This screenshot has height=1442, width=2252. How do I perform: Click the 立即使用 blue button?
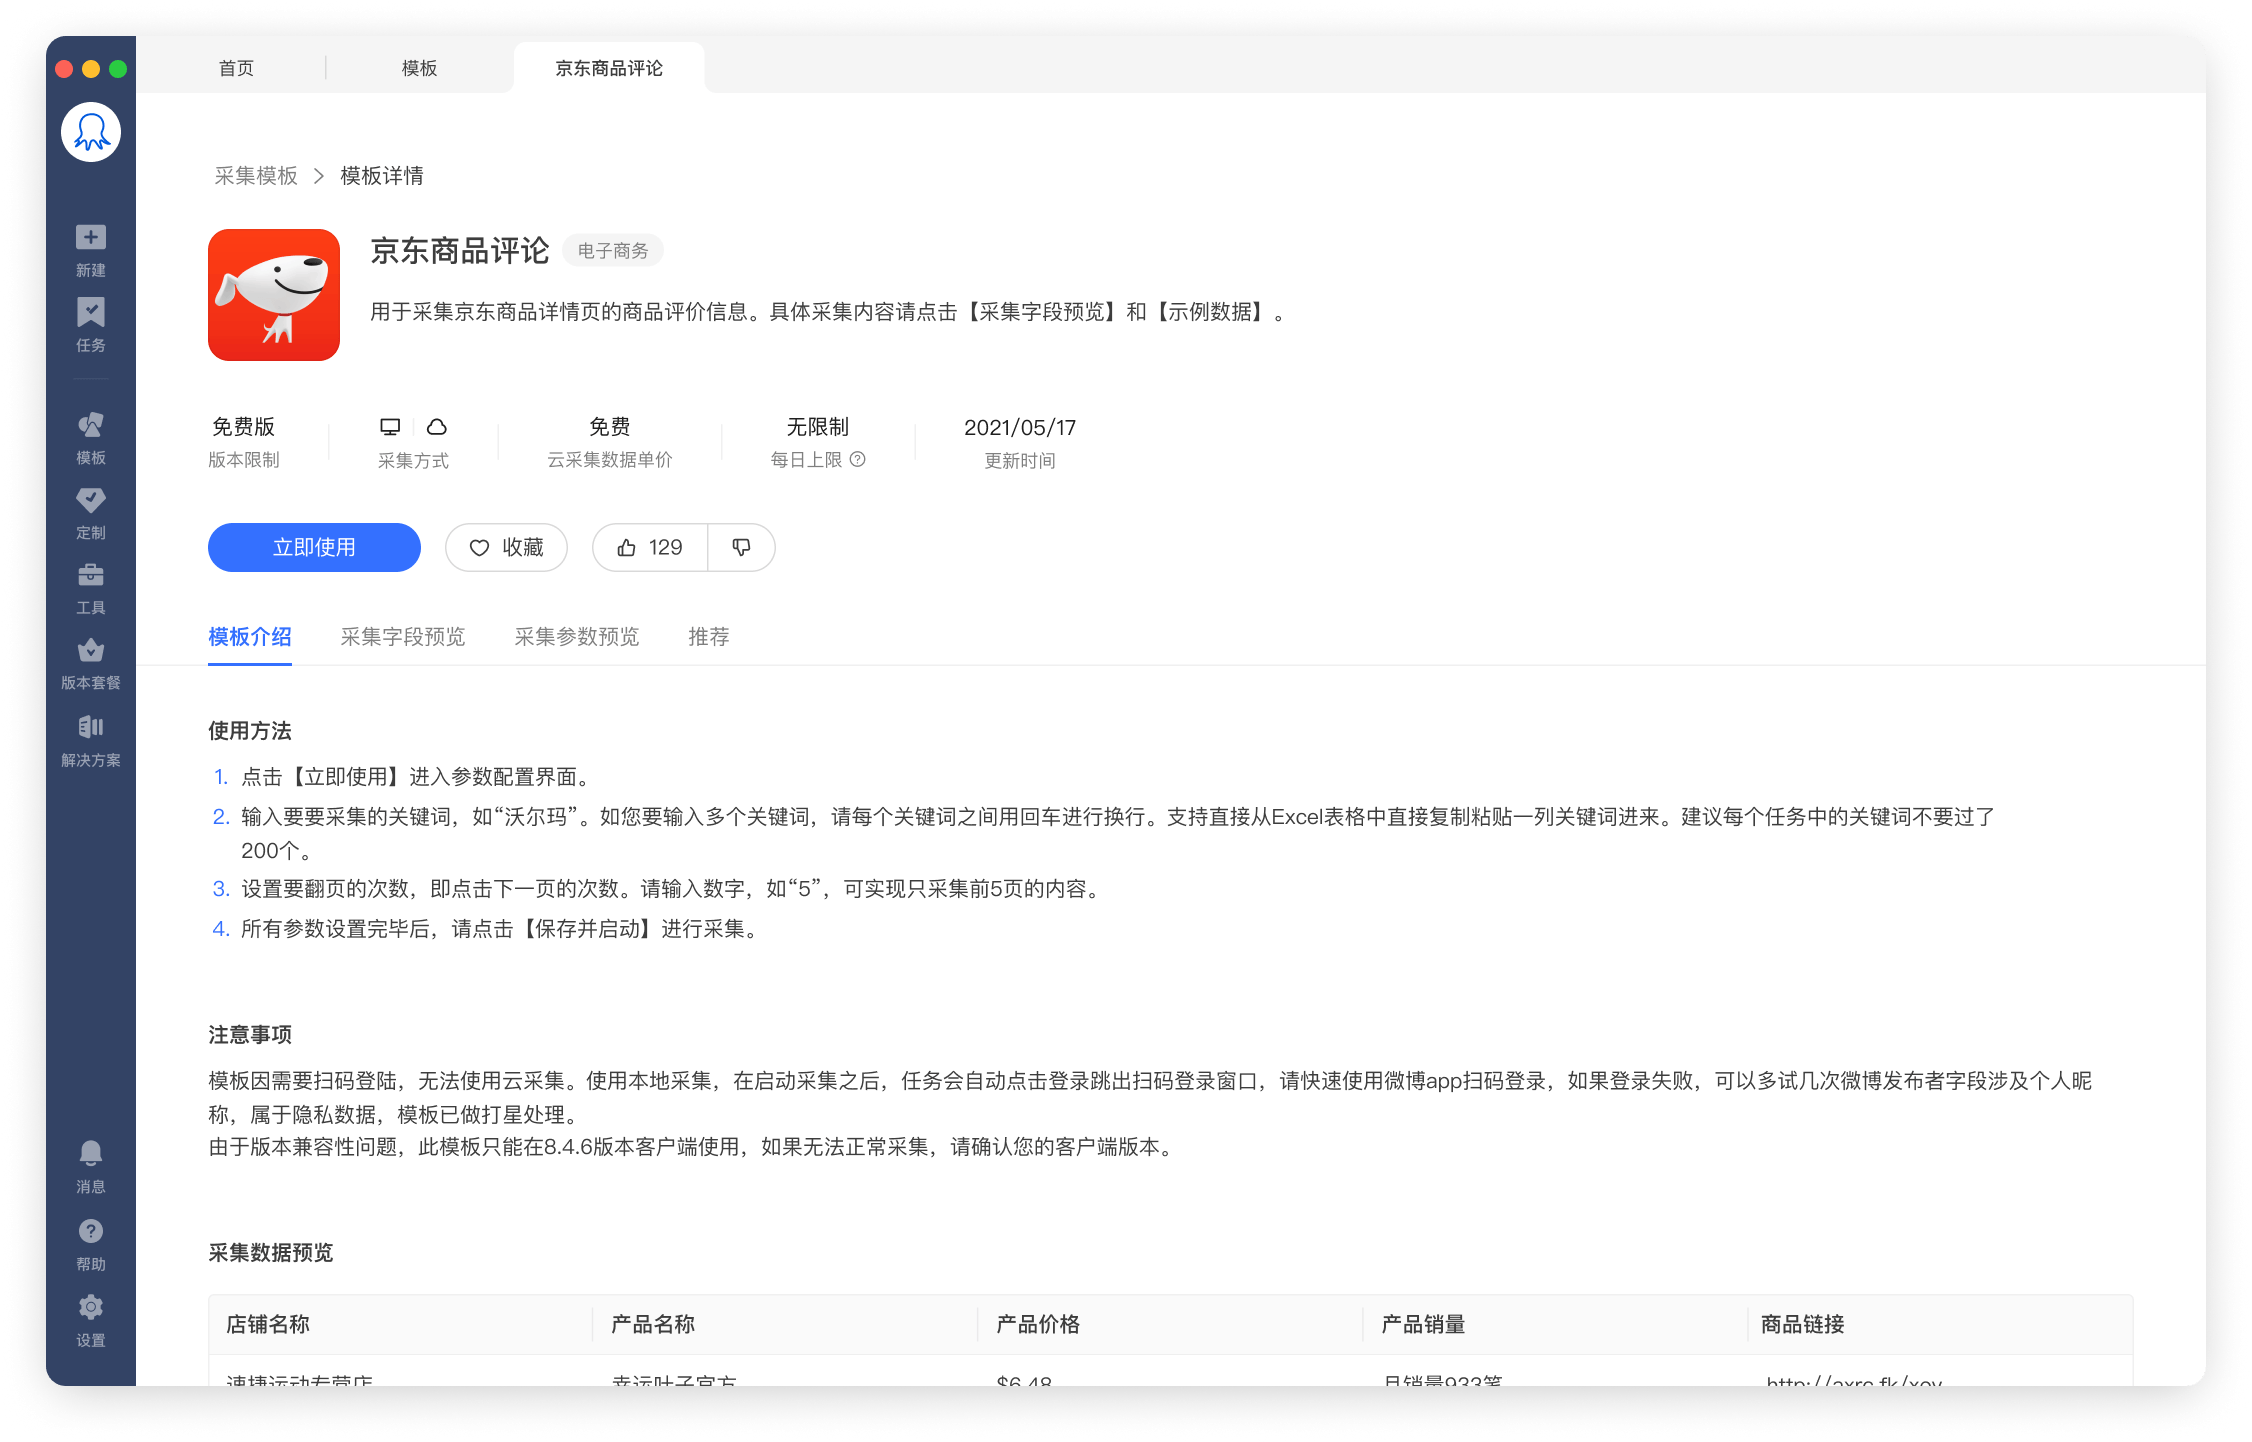point(314,547)
